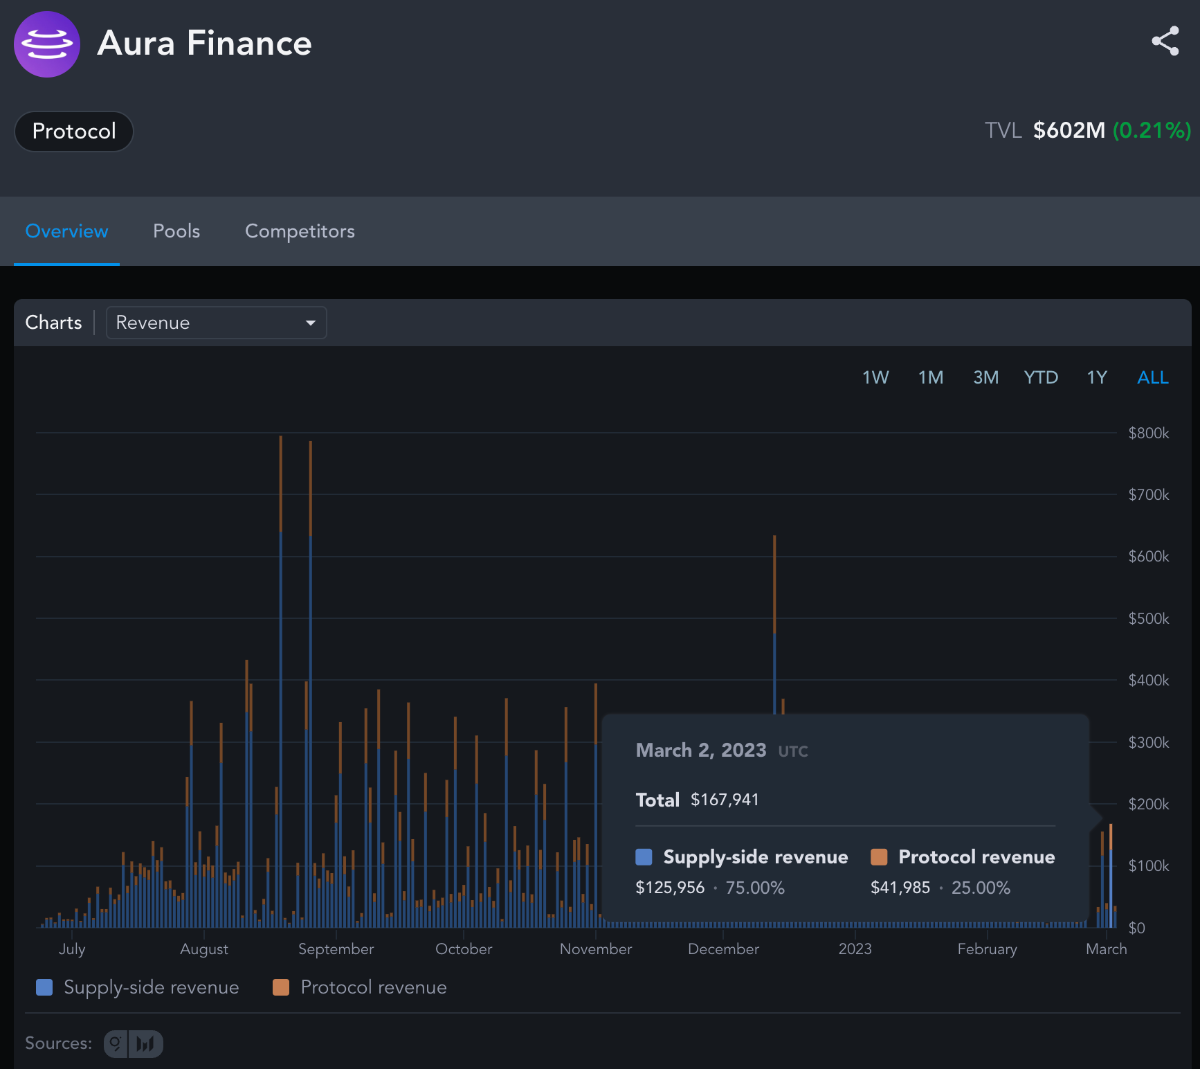The width and height of the screenshot is (1200, 1069).
Task: Select the 1M time range
Action: point(931,377)
